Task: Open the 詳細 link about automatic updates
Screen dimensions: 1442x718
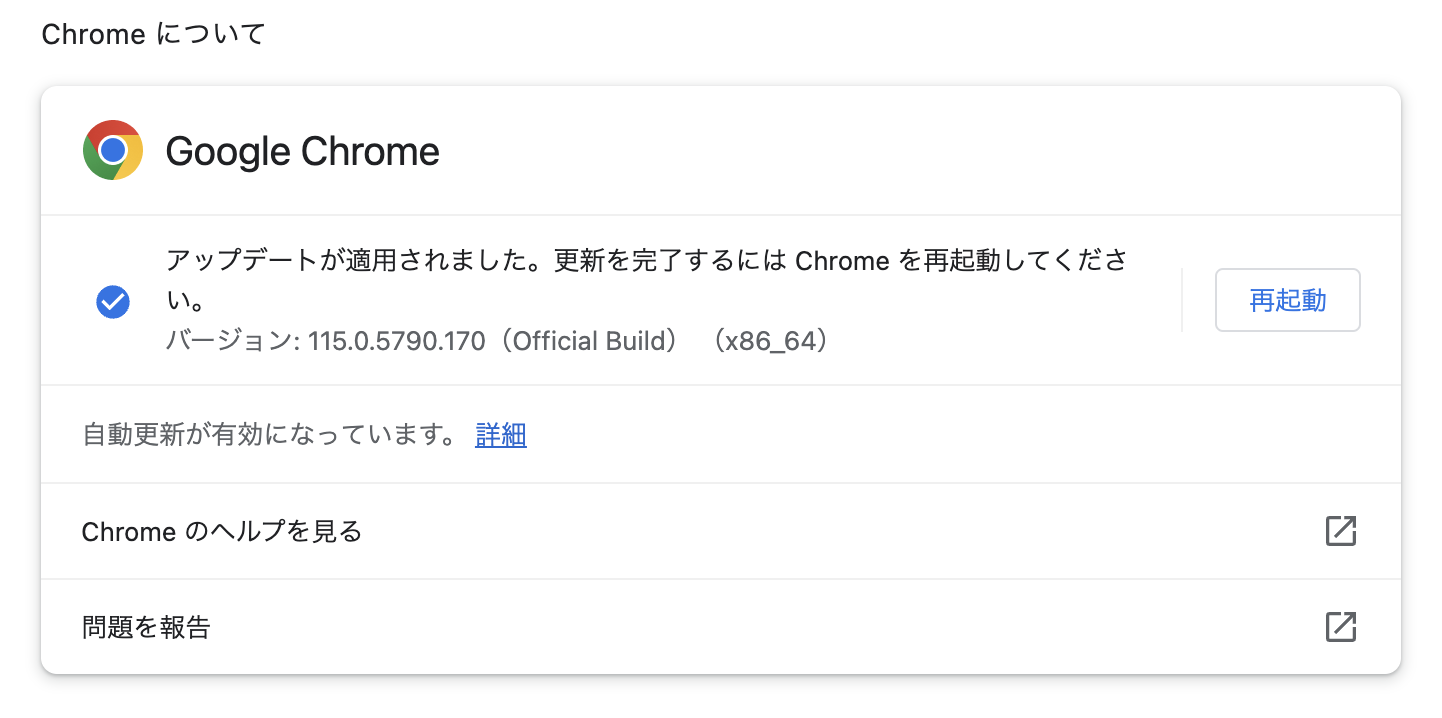Action: 501,434
